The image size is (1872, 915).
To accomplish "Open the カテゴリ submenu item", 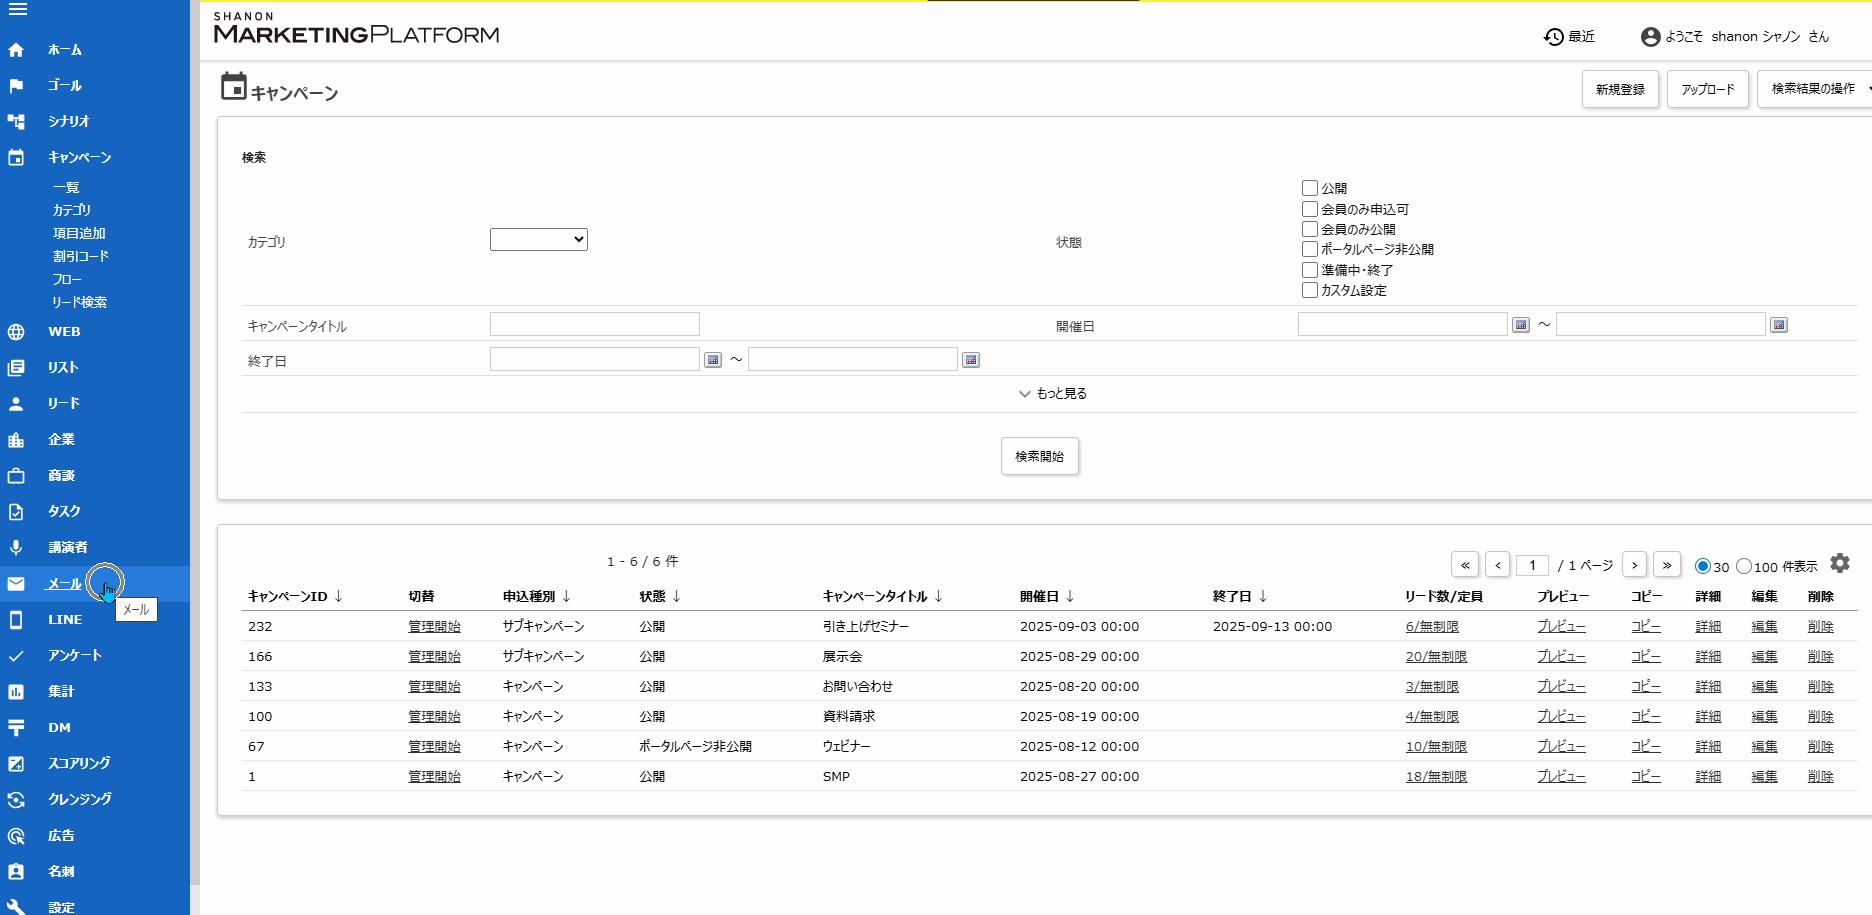I will click(72, 211).
